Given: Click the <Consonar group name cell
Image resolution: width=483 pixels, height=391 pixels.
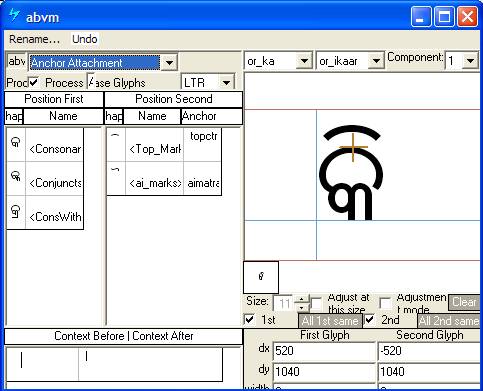Looking at the screenshot, I should pyautogui.click(x=55, y=145).
